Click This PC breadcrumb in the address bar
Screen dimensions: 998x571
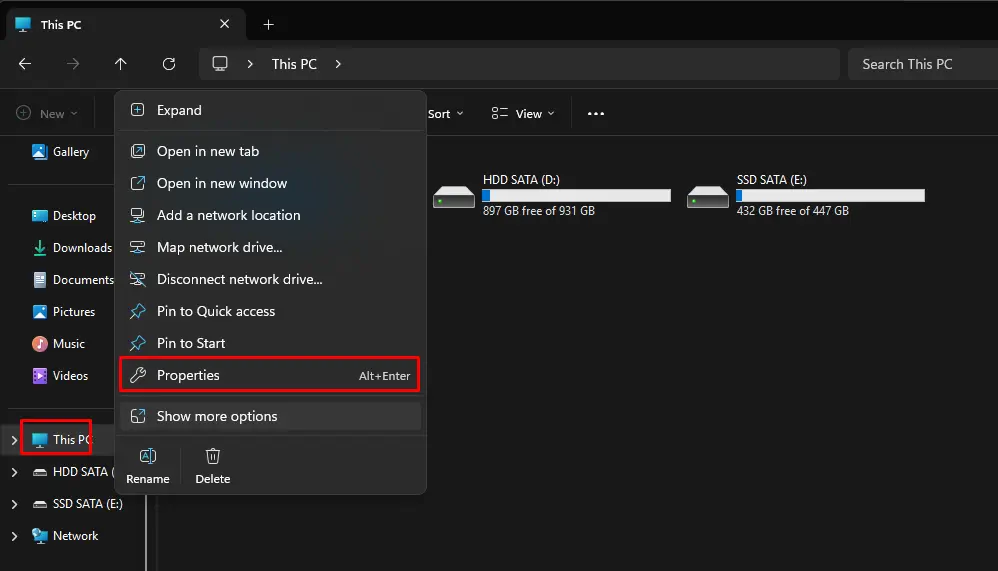point(294,64)
